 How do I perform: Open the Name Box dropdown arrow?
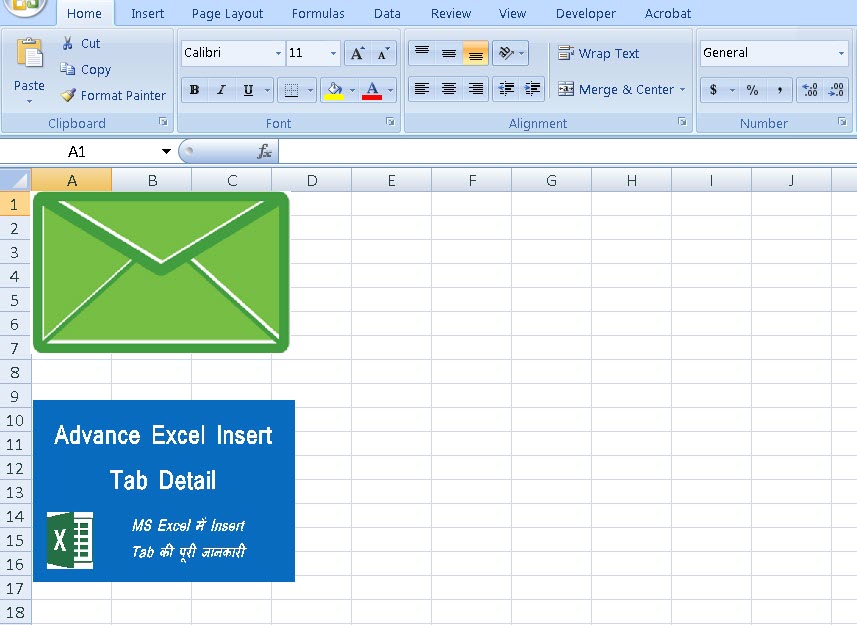(x=166, y=152)
